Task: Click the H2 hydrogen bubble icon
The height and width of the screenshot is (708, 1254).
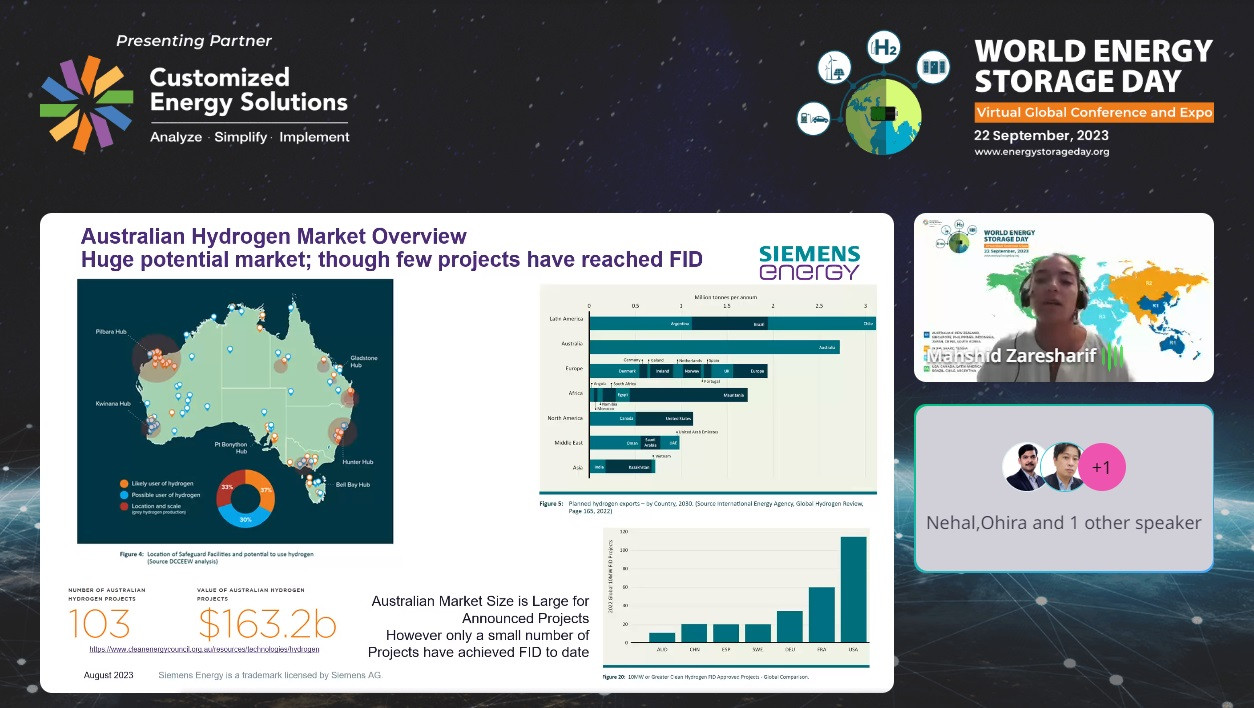Action: pos(884,46)
